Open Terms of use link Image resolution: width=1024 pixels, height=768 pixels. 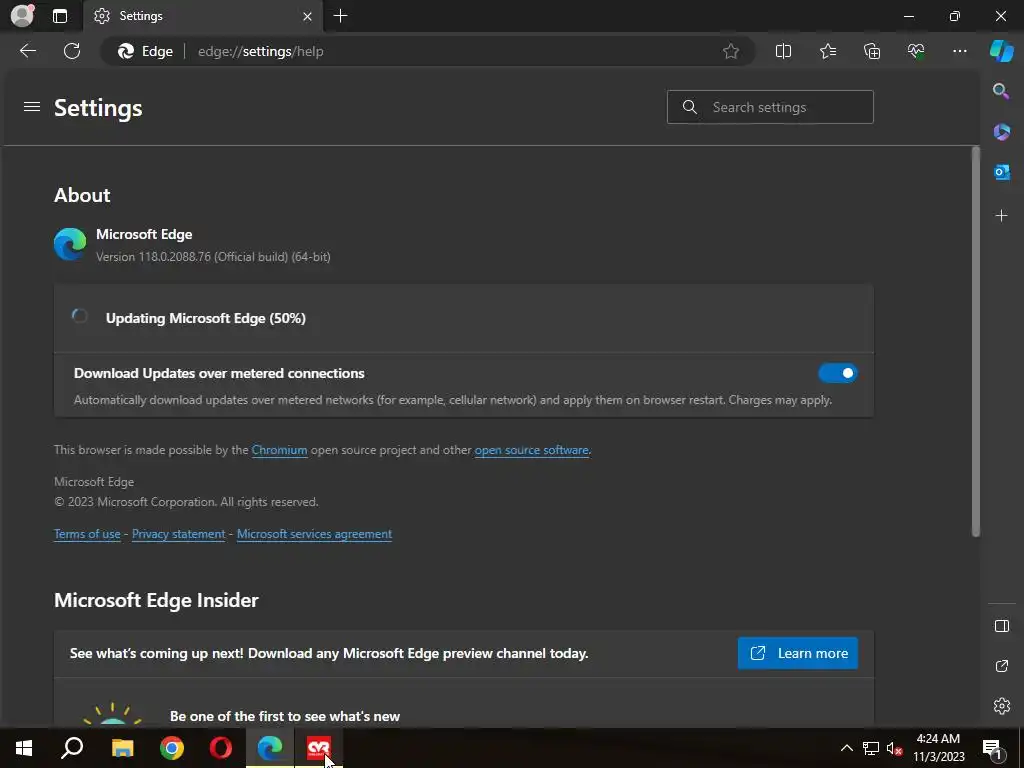pyautogui.click(x=87, y=534)
